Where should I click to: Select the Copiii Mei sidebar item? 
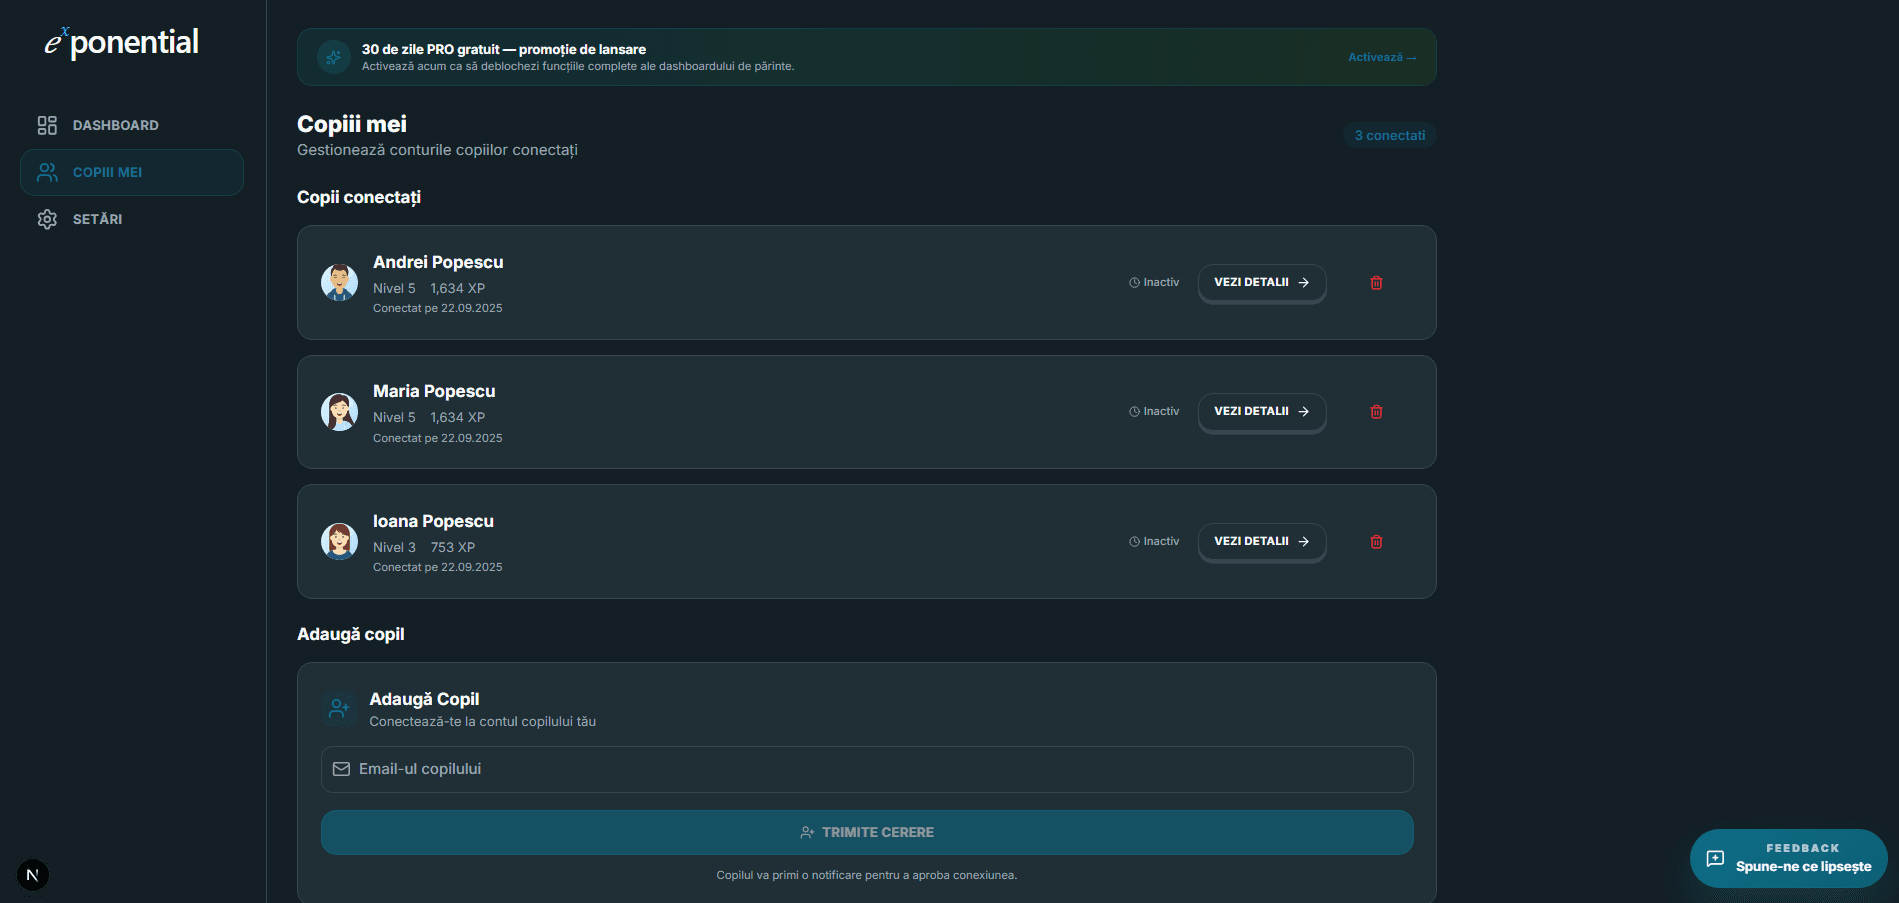tap(132, 172)
